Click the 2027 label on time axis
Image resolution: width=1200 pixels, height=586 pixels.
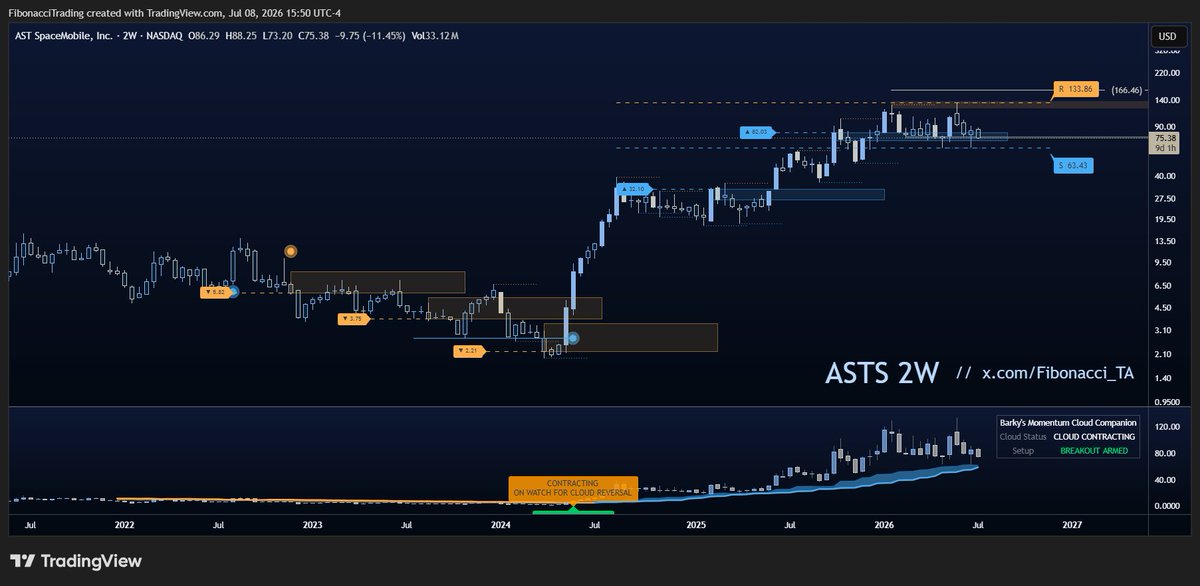pos(1071,523)
